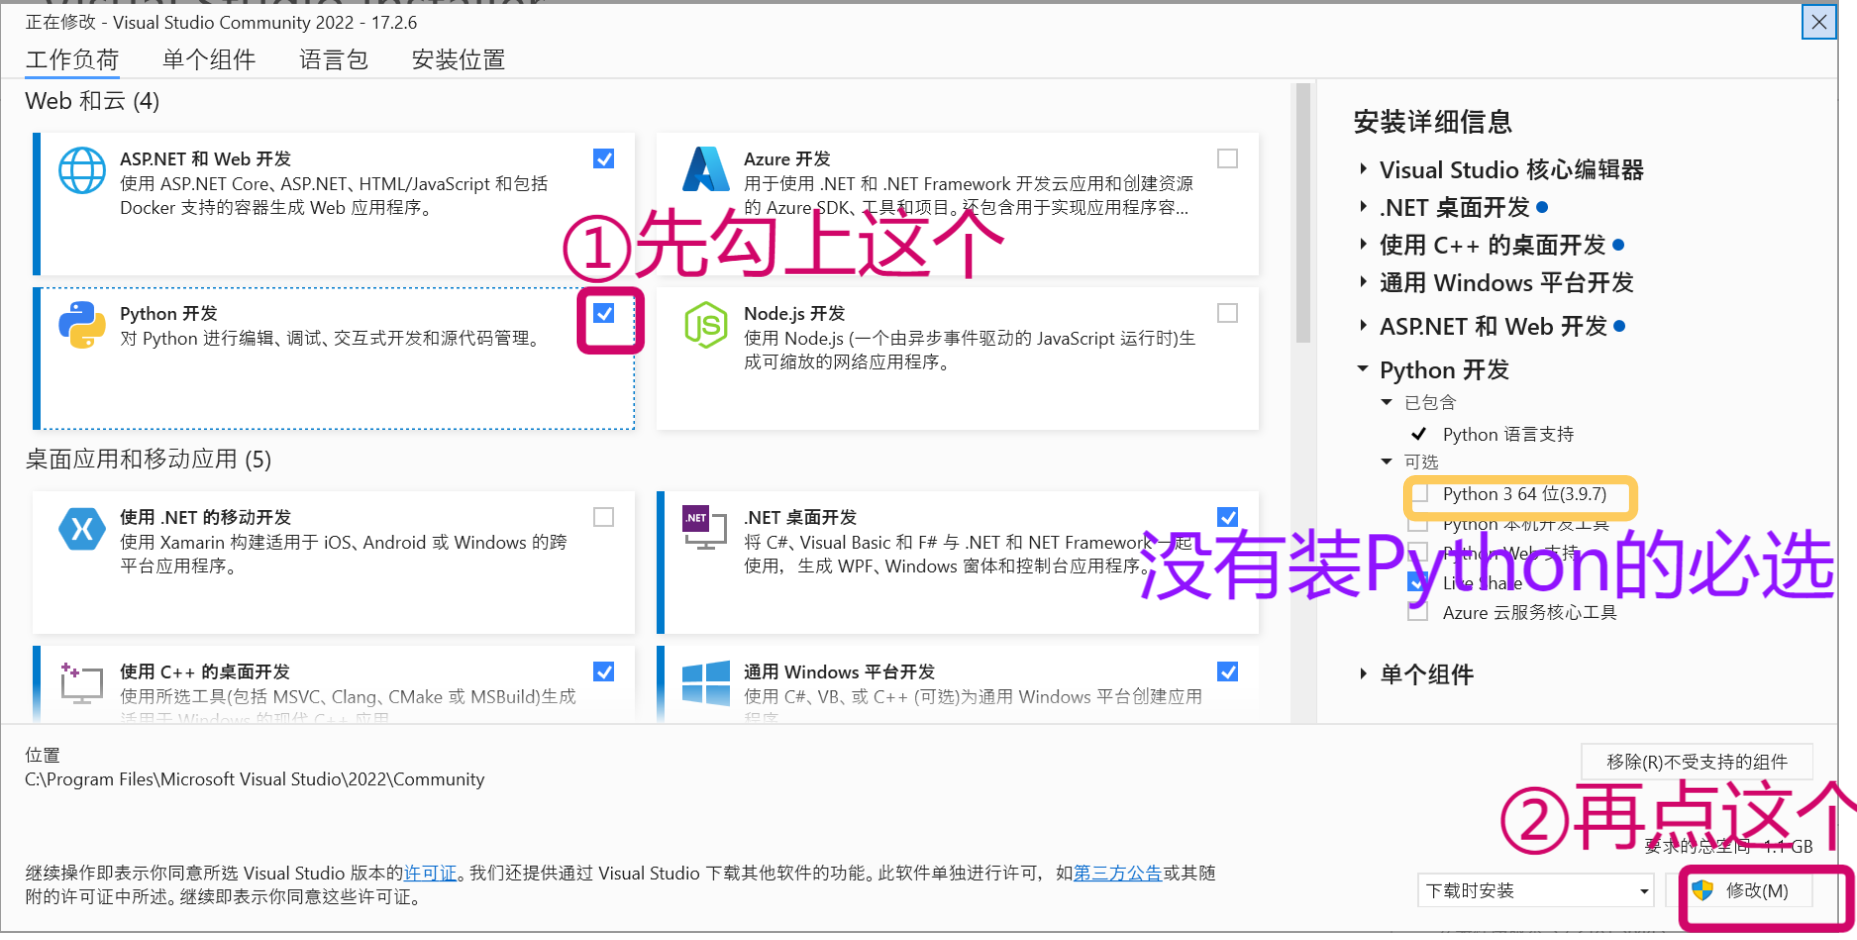Switch to the 语言包 tab
This screenshot has height=940, width=1857.
[333, 59]
